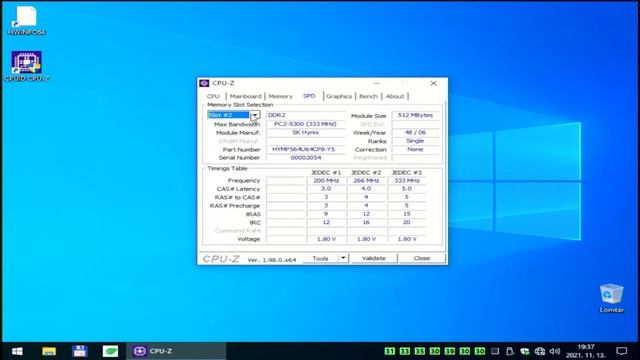The image size is (640, 360).
Task: Expand the Slot #2 memory slot dropdown
Action: click(x=255, y=115)
